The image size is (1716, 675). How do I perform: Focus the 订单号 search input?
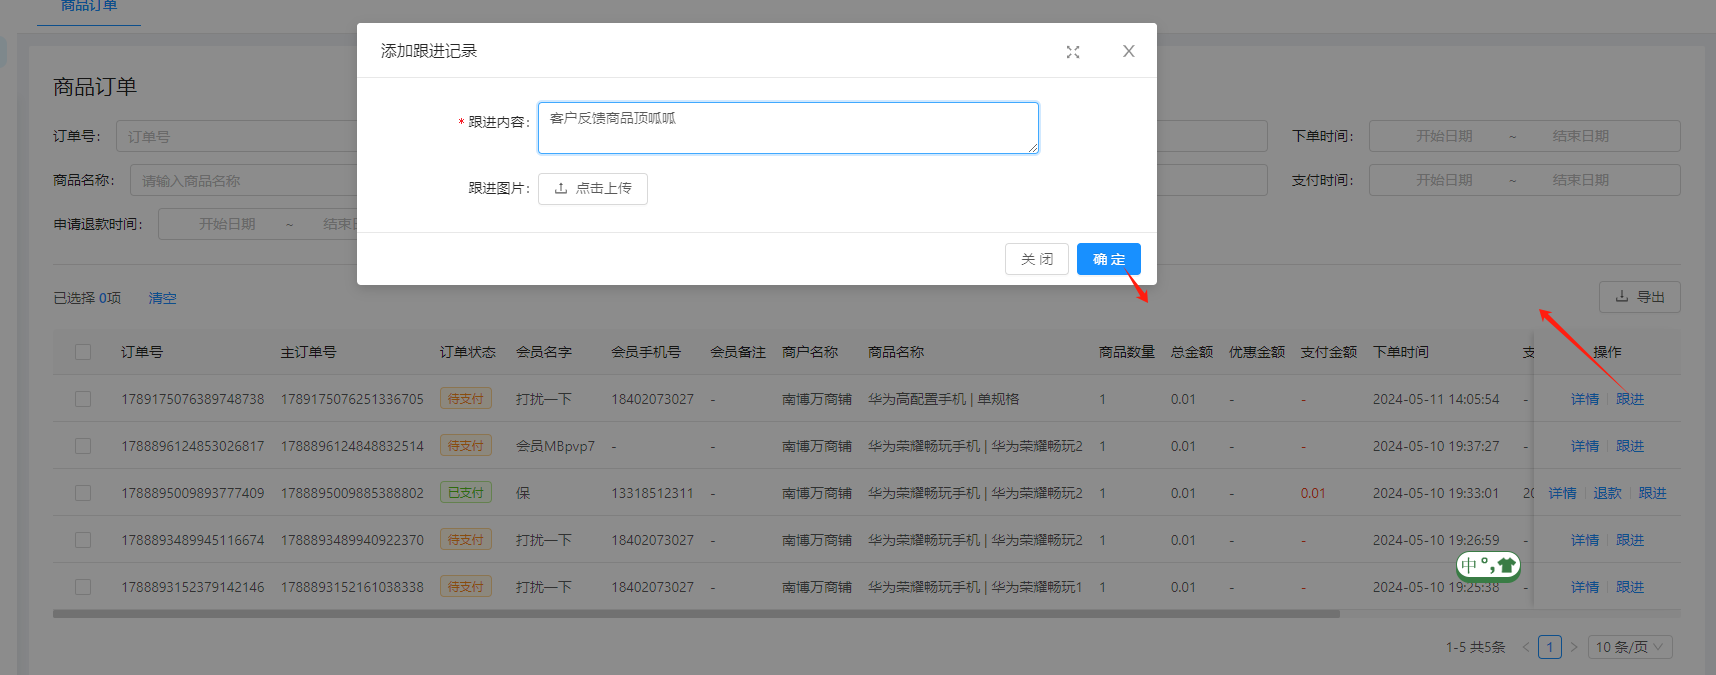pyautogui.click(x=236, y=136)
